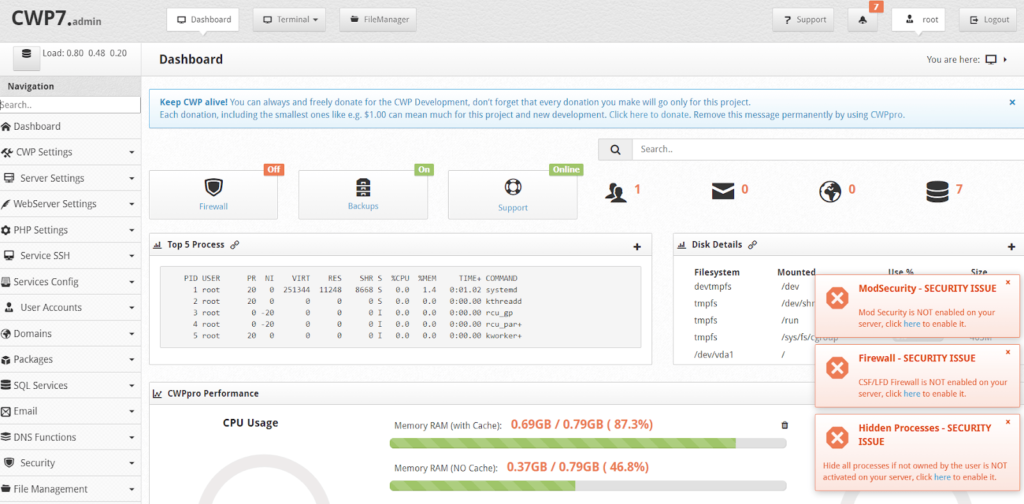Focus the main dashboard Search field
Screen dimensions: 1024x504
coord(827,150)
